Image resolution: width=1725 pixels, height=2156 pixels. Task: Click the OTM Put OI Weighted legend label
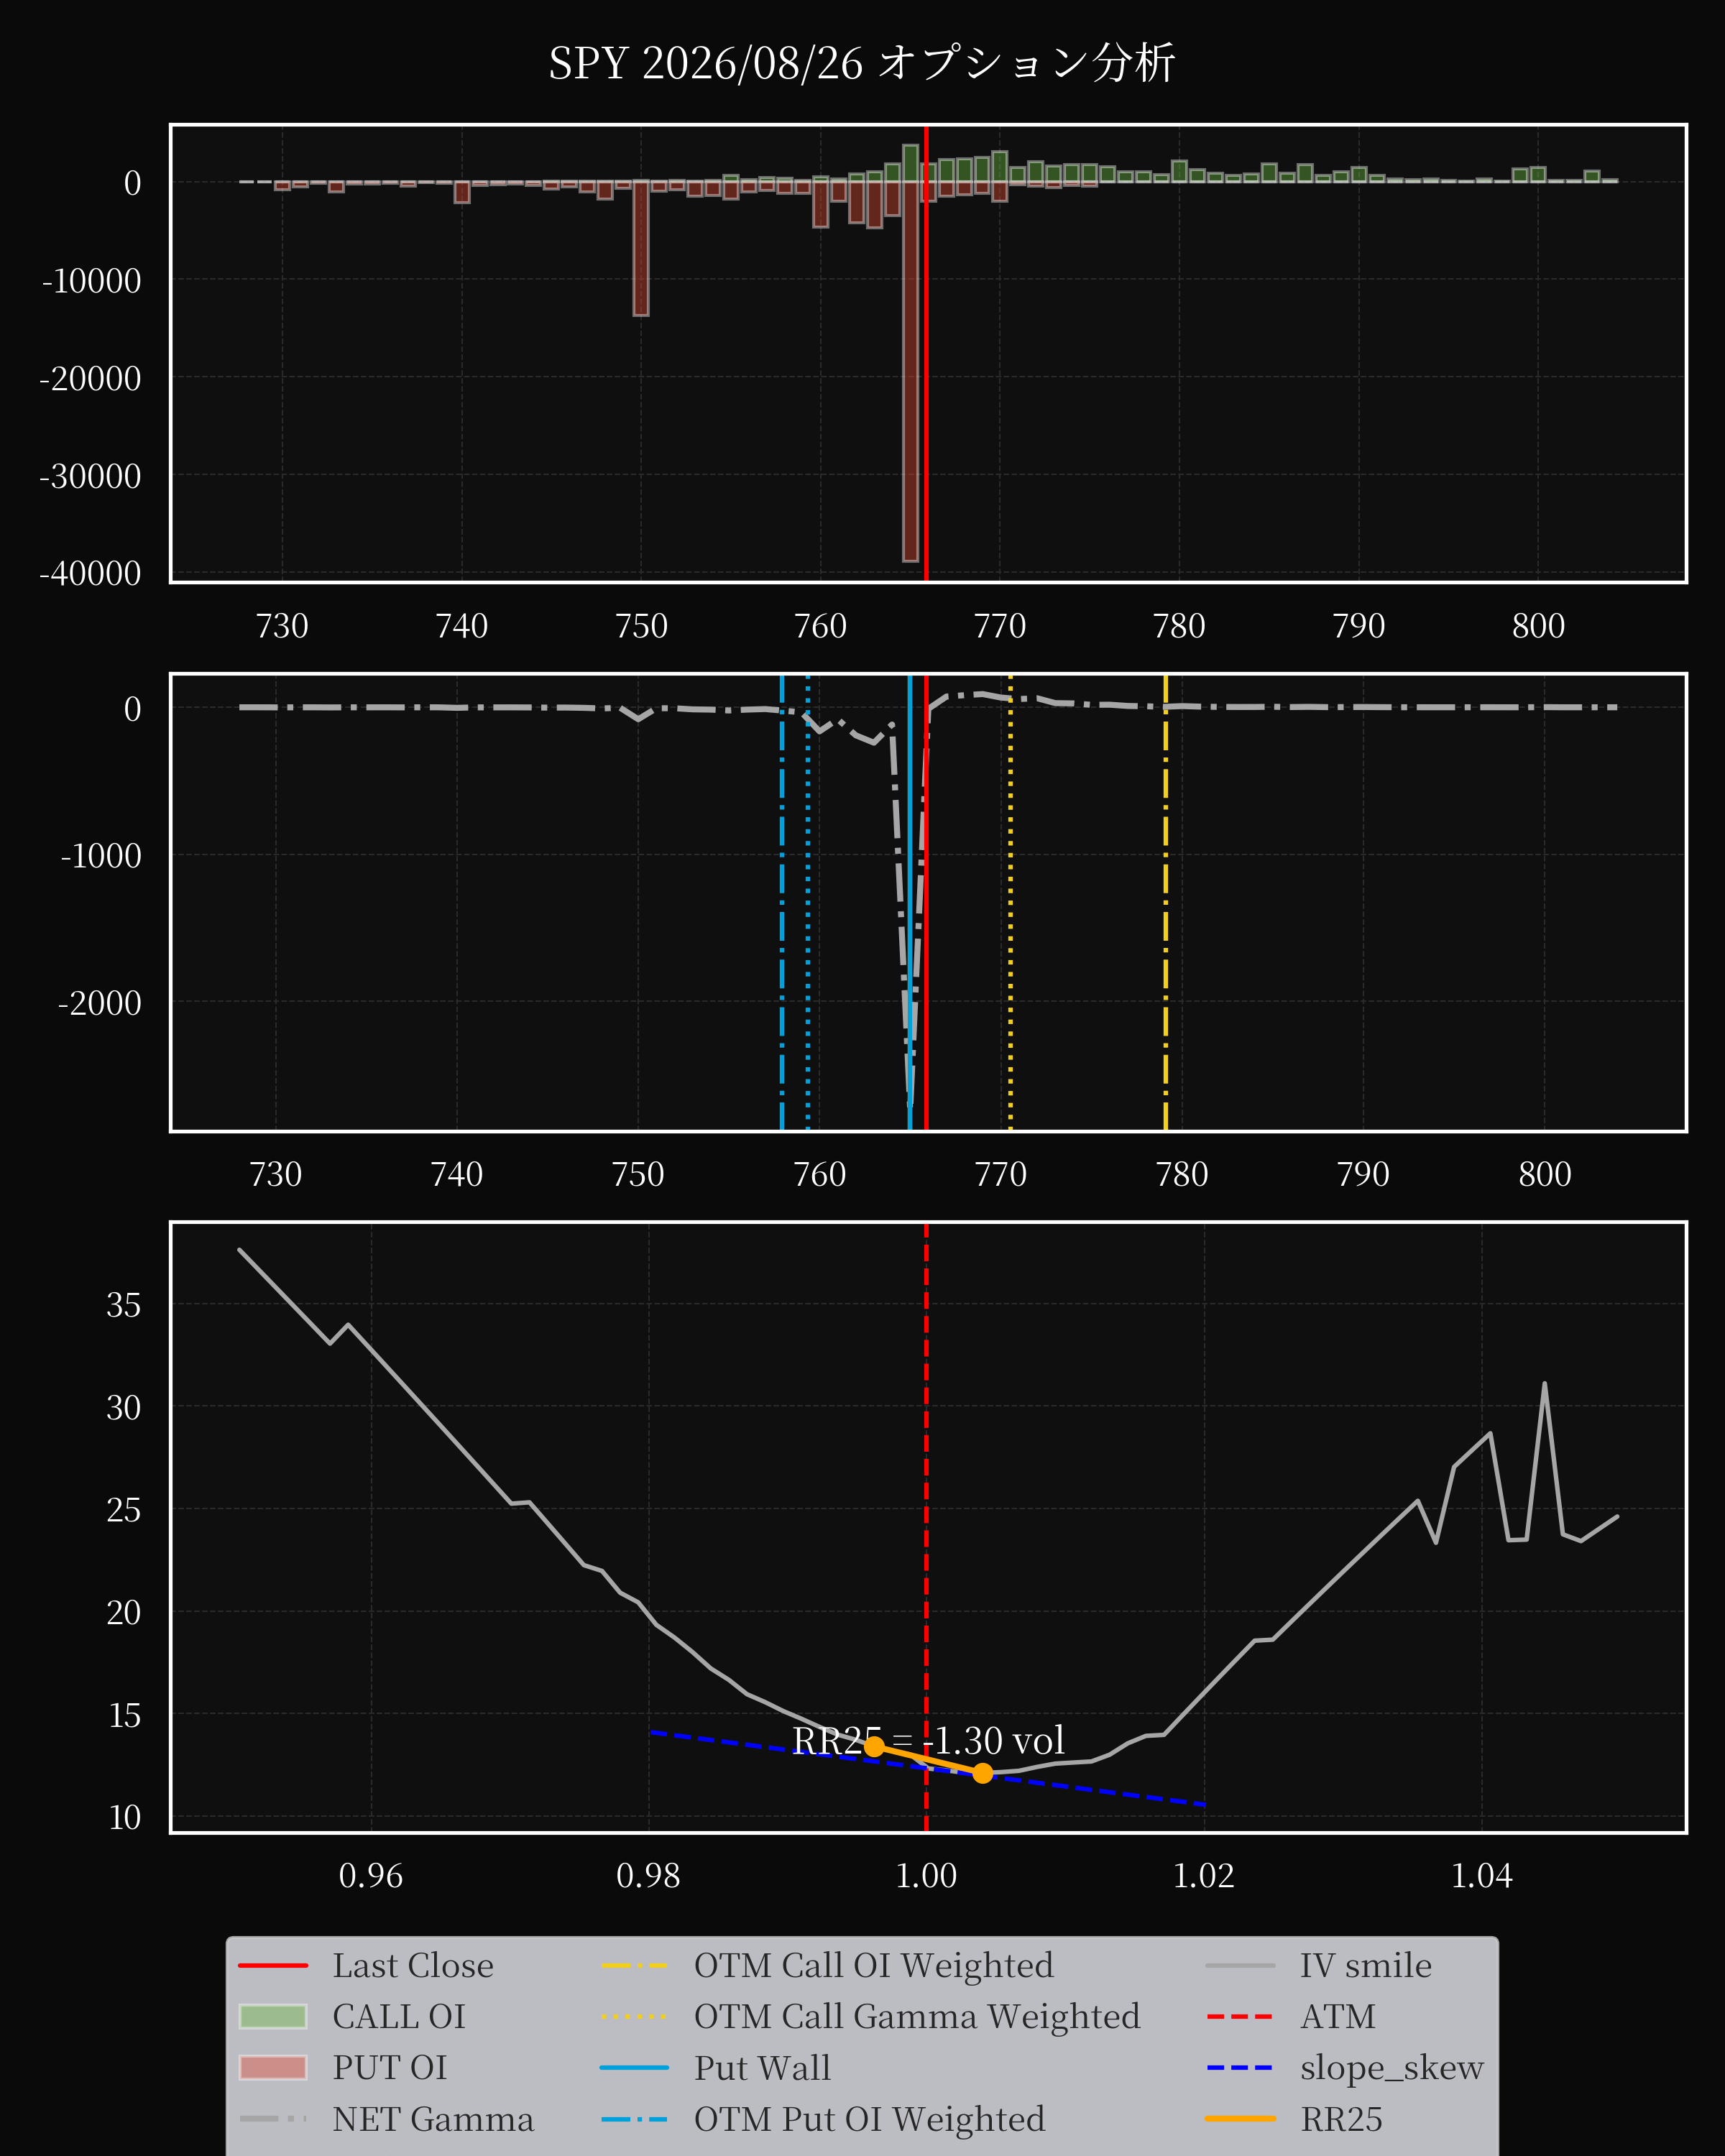869,2119
